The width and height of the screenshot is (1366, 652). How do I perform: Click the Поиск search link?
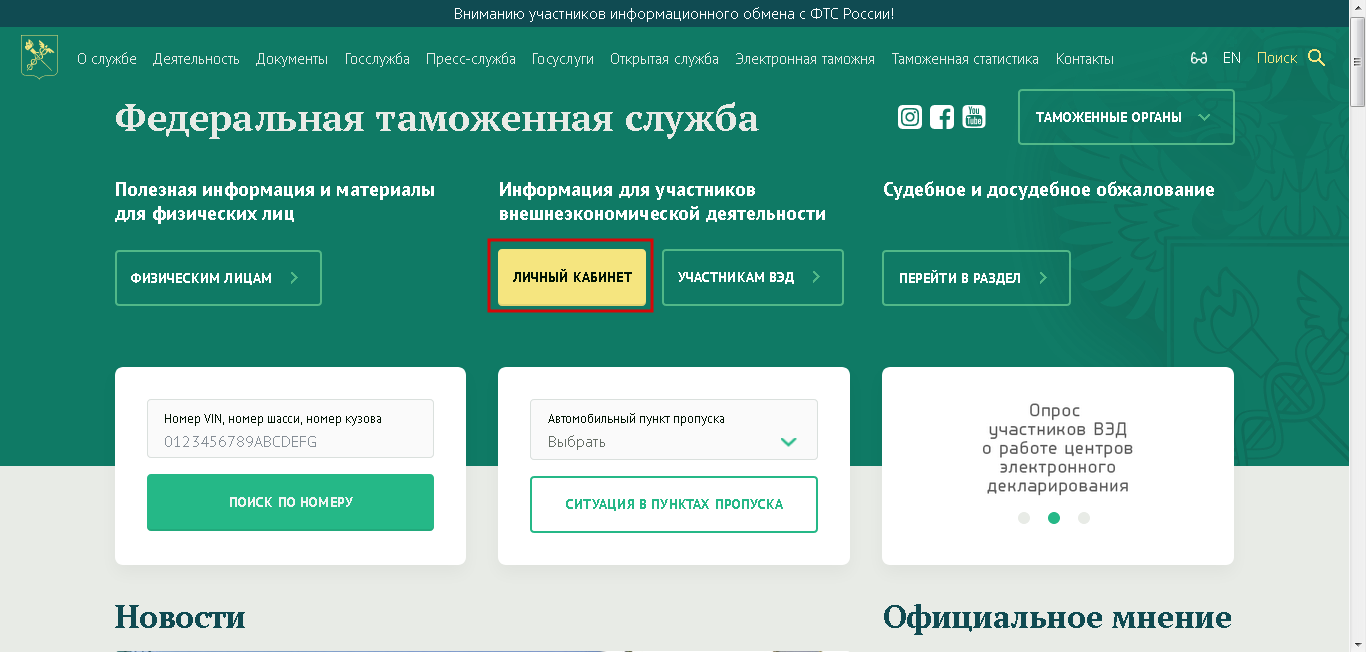click(x=1277, y=58)
